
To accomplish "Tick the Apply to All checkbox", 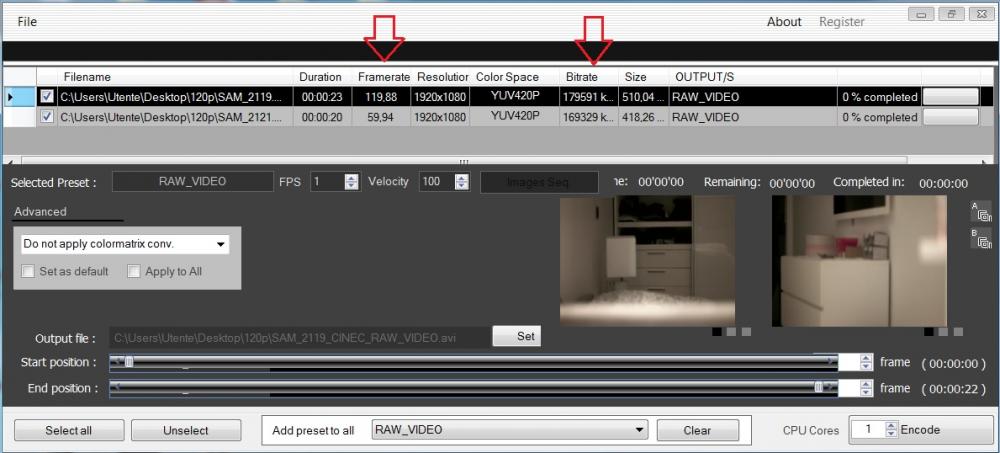I will tap(135, 271).
